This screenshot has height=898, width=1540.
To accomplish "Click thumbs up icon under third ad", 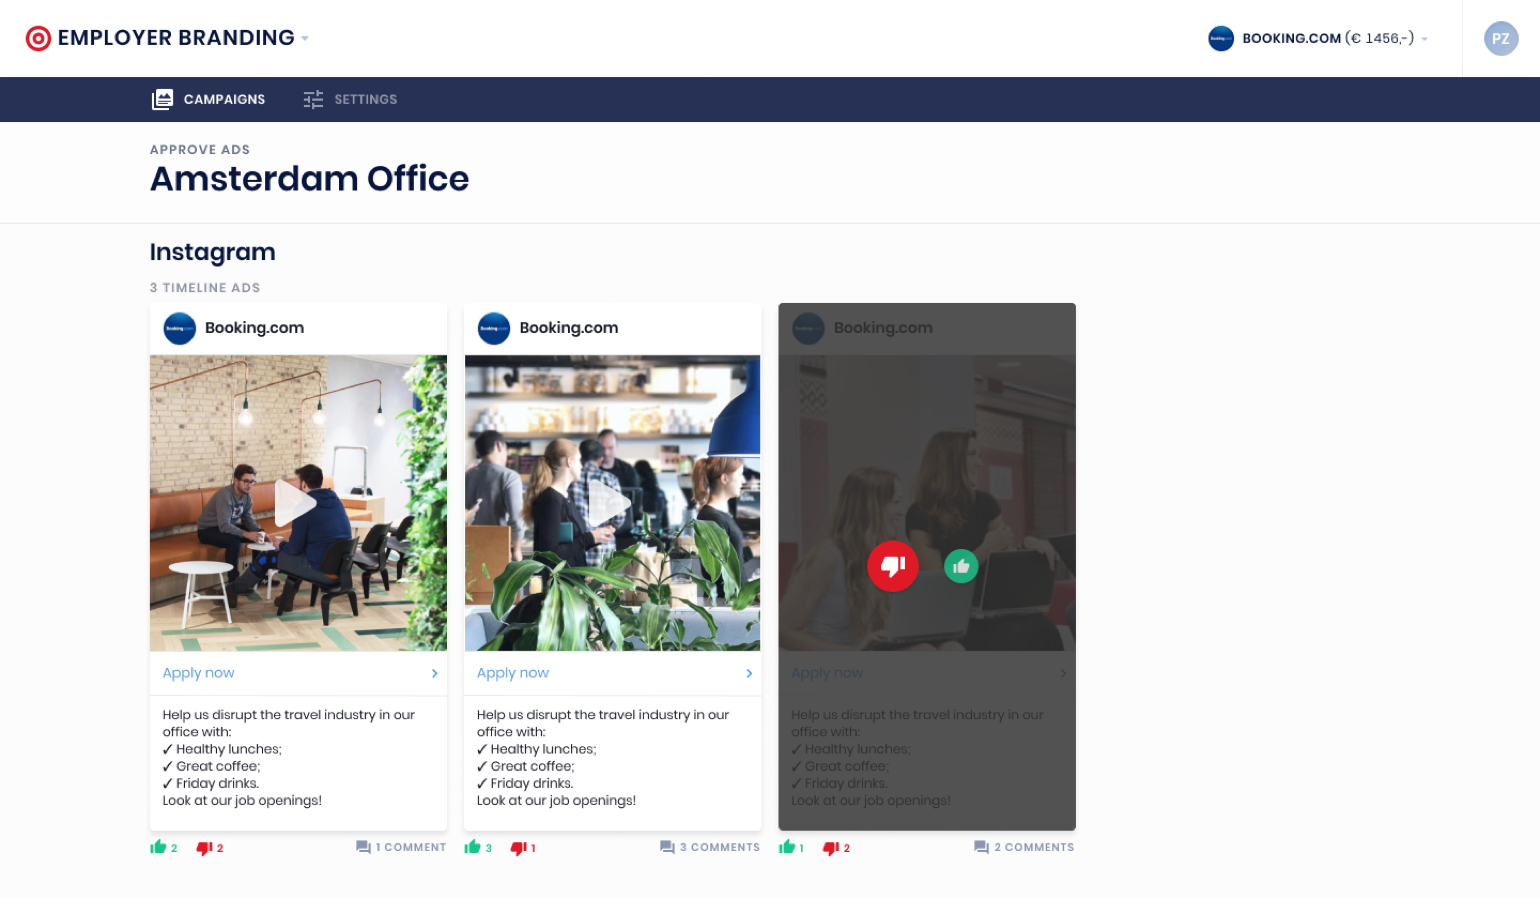I will tap(787, 847).
